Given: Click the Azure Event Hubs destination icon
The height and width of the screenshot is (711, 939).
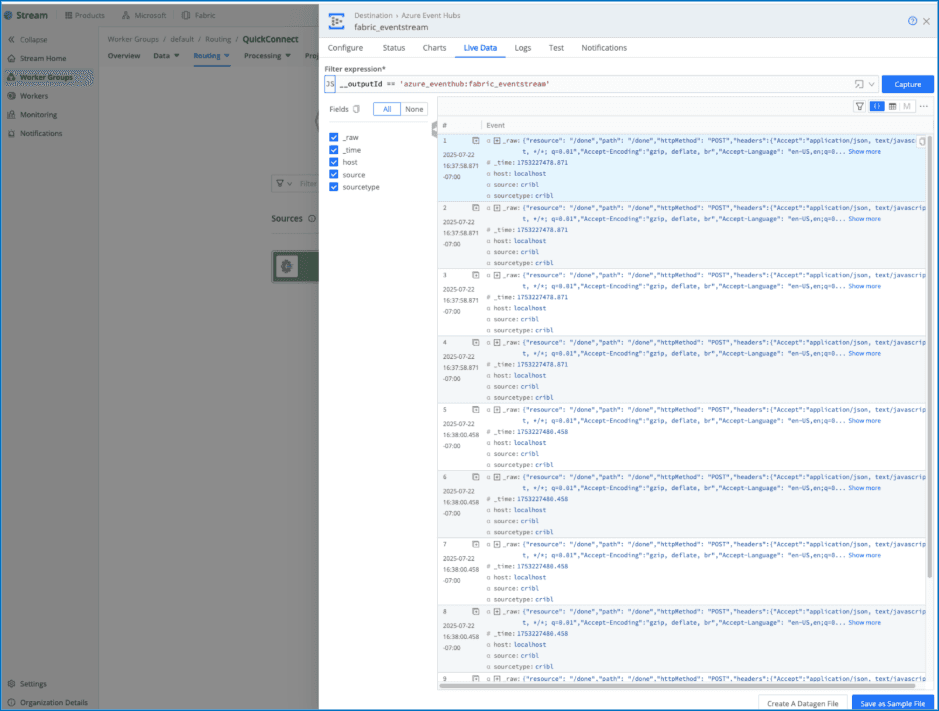Looking at the screenshot, I should click(x=337, y=21).
